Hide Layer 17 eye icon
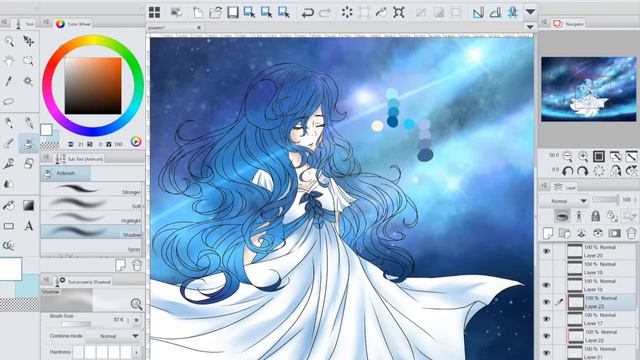This screenshot has width=640, height=360. tap(546, 319)
